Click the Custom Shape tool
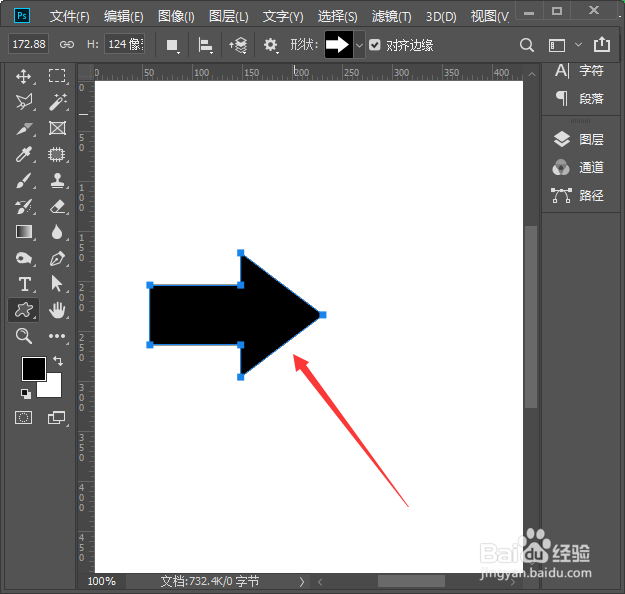The width and height of the screenshot is (625, 594). [x=24, y=310]
